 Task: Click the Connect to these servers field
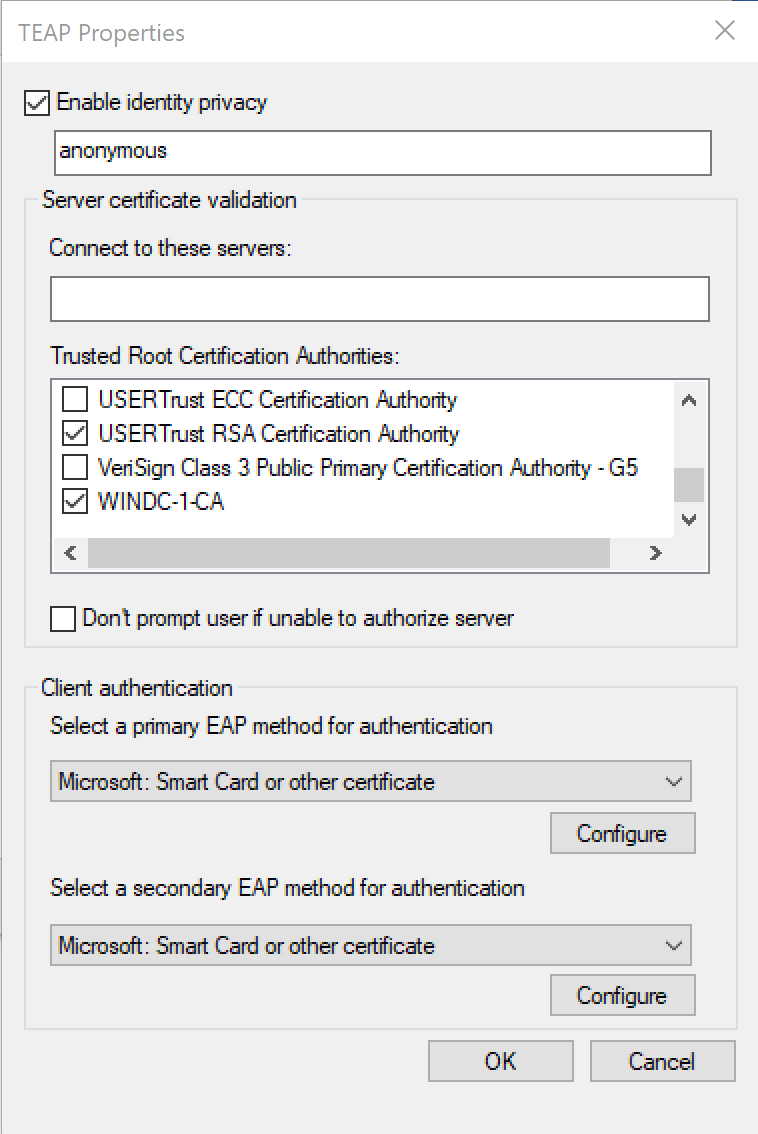click(379, 298)
